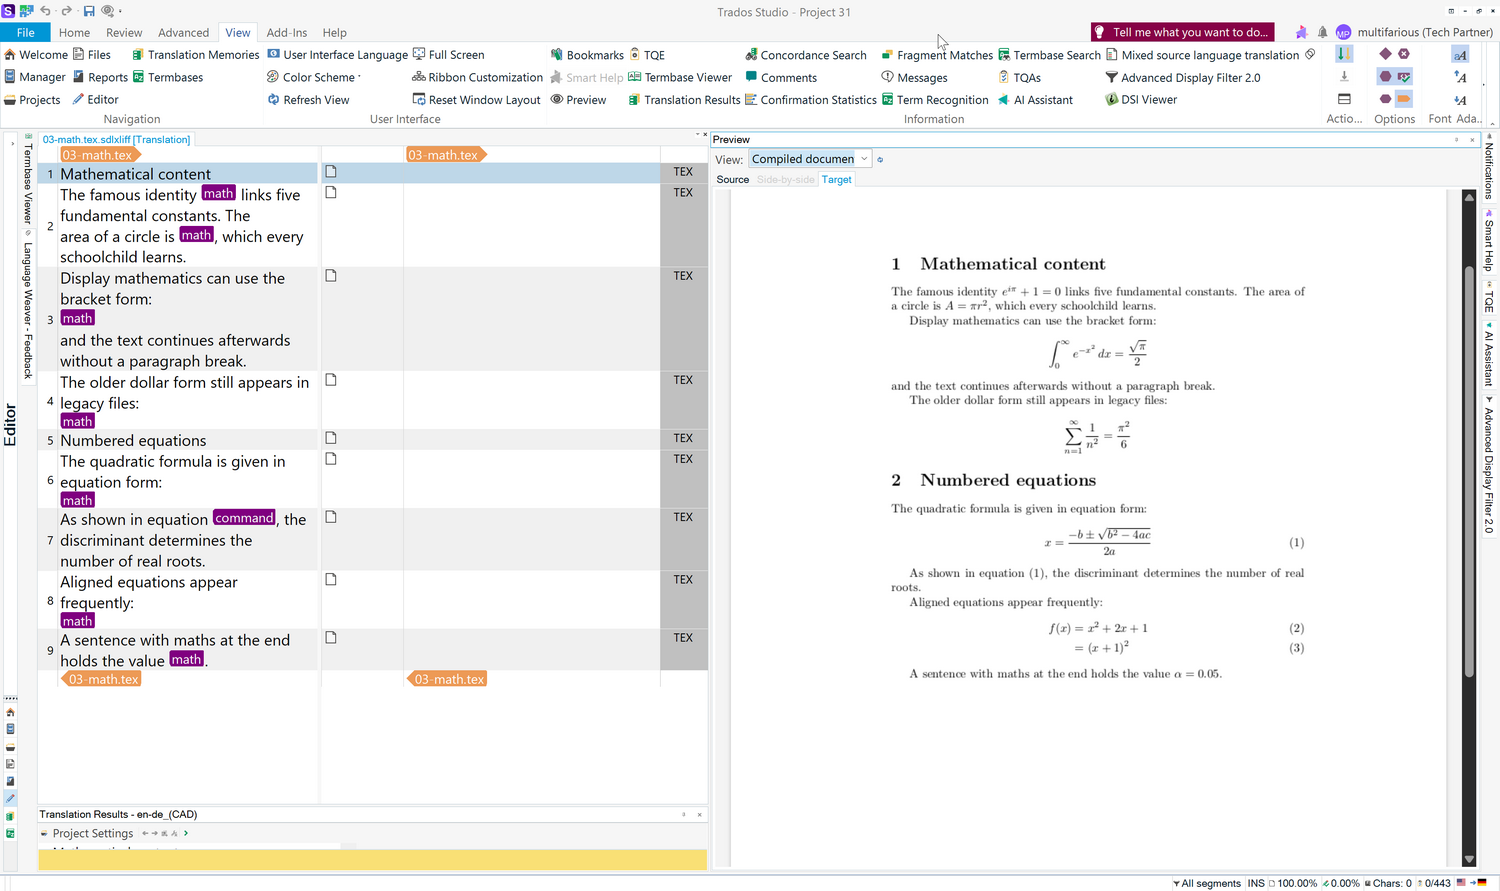Open the Concordance Search window
The height and width of the screenshot is (891, 1500).
pyautogui.click(x=806, y=55)
